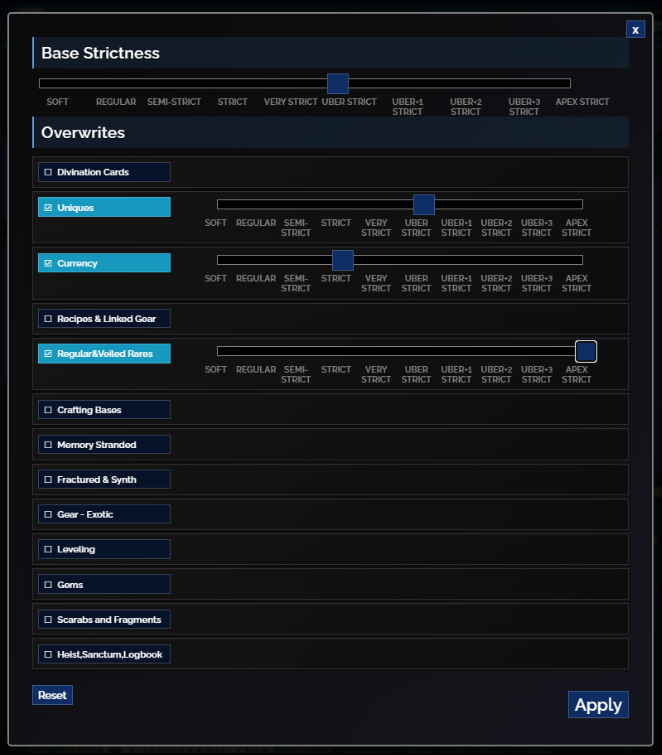Pick STRICT label under Base Strictness
Viewport: 662px width, 755px height.
coord(232,102)
